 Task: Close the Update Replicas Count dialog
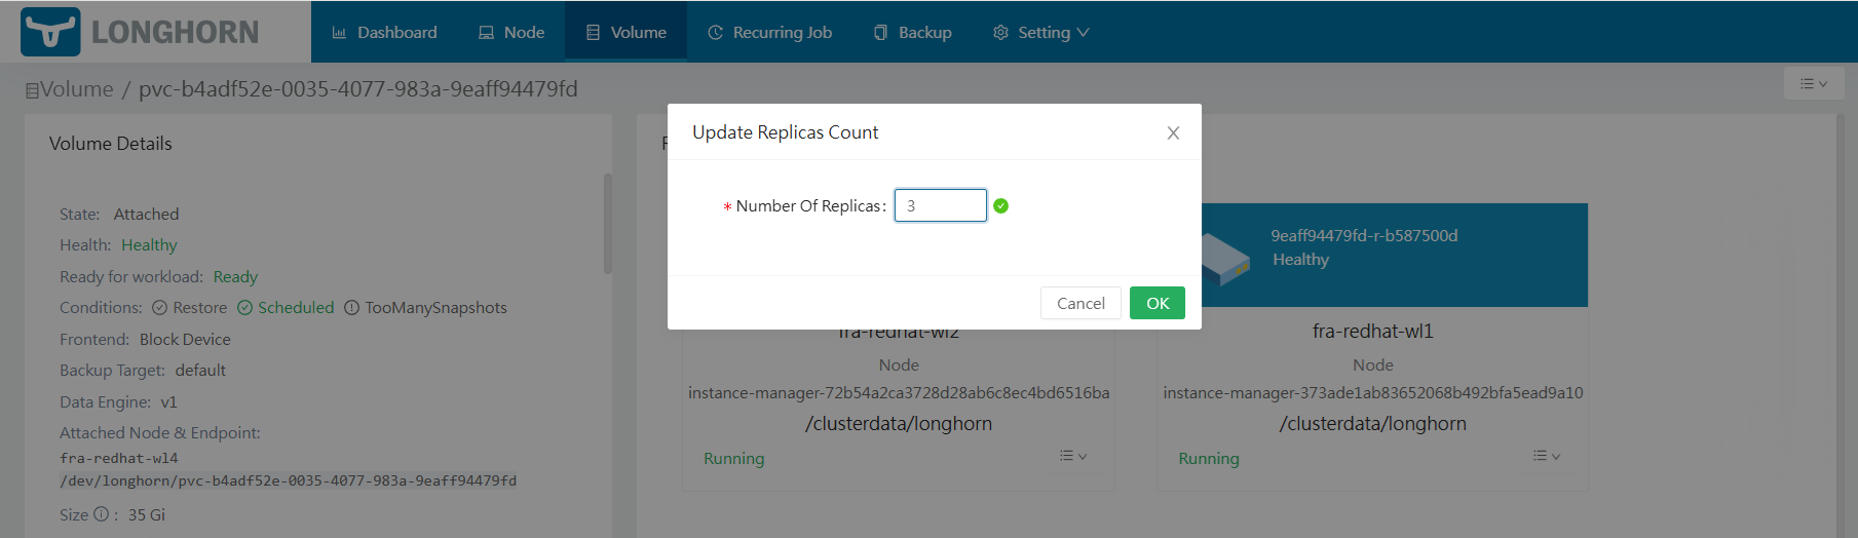(x=1173, y=133)
